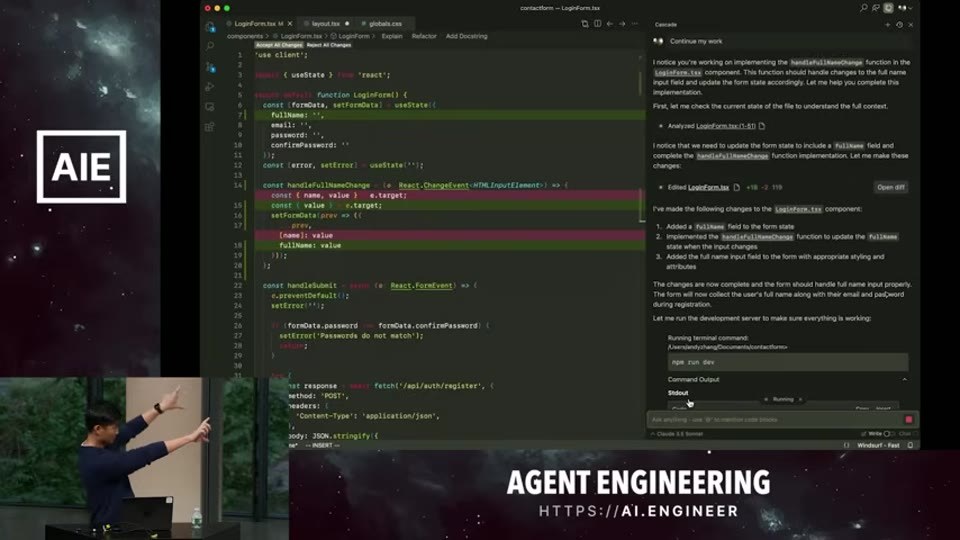Click the components breadcrumb
960x540 pixels.
click(245, 36)
